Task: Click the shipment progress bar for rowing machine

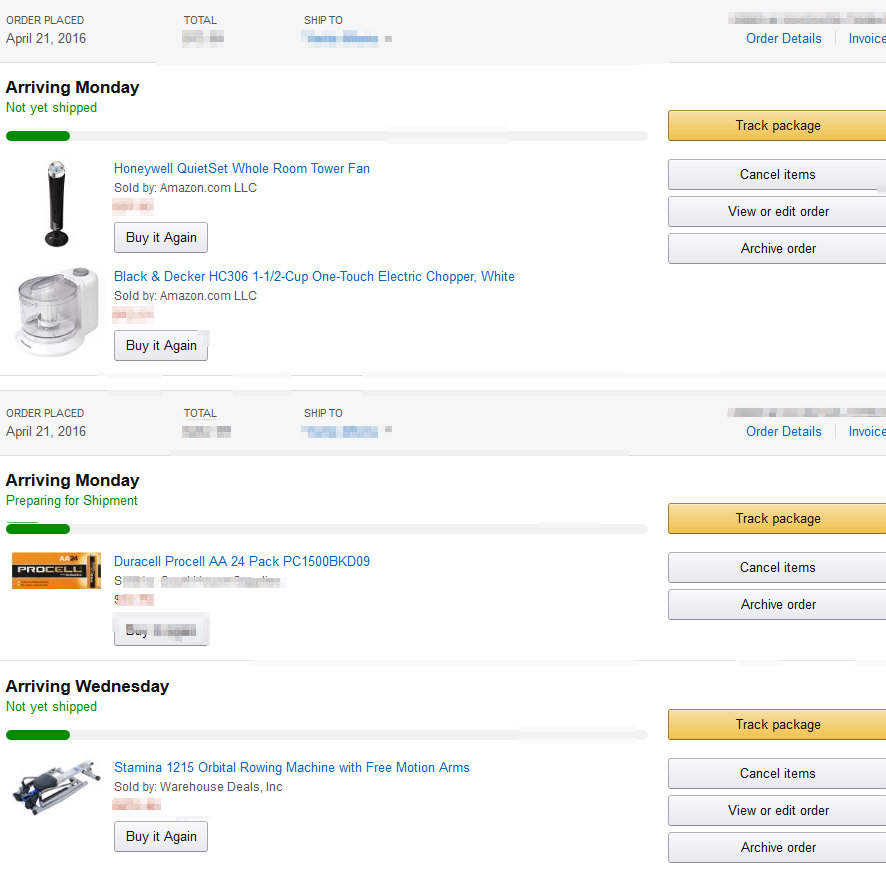Action: pos(327,735)
